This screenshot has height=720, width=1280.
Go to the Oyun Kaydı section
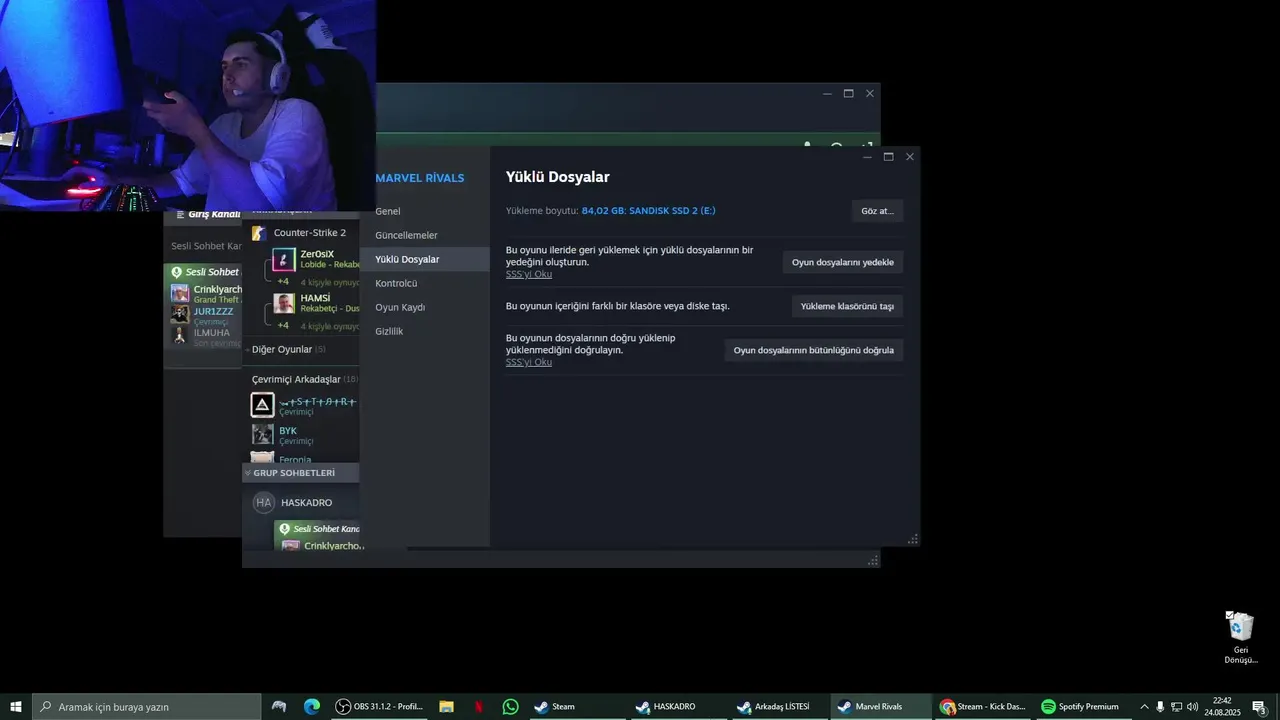tap(425, 307)
